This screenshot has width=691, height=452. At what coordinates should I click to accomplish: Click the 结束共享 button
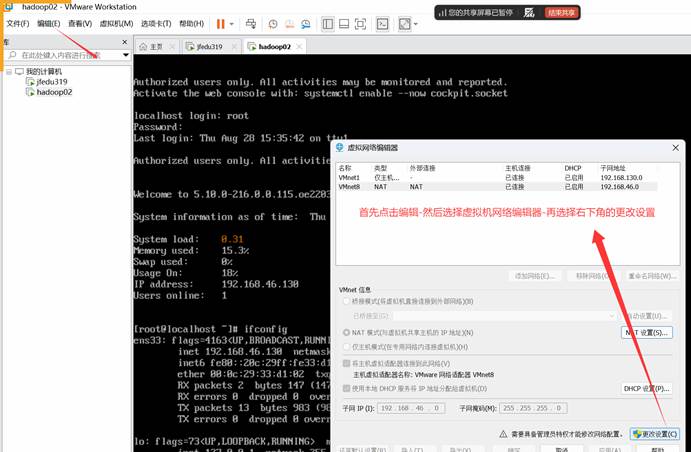[x=561, y=13]
